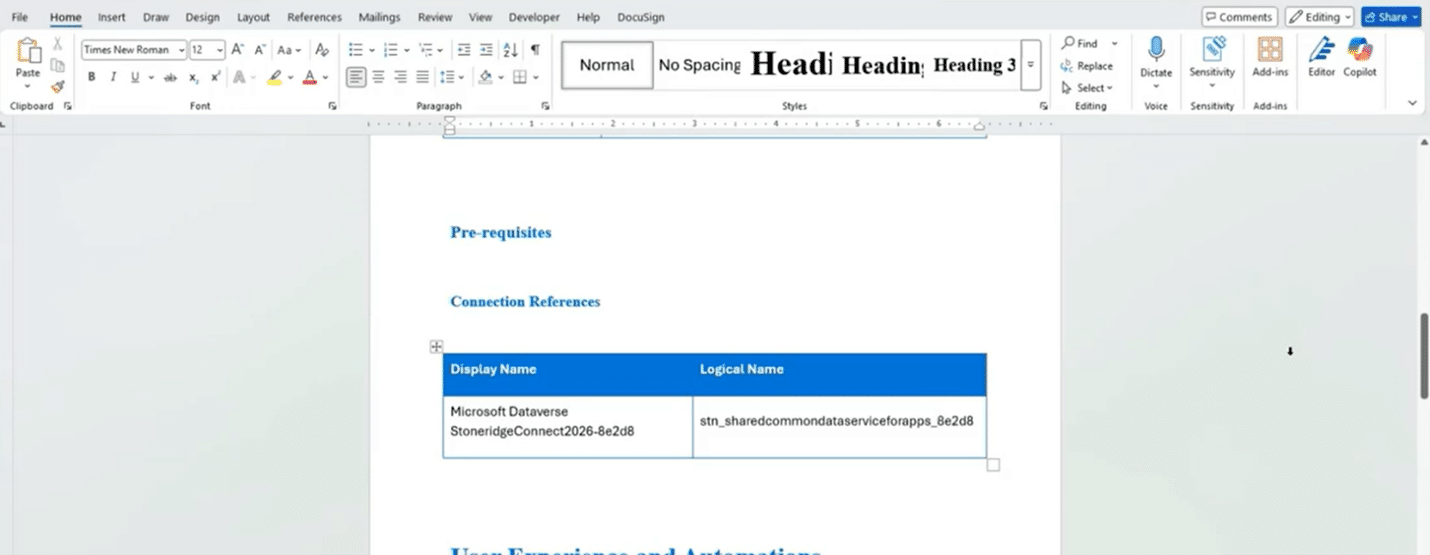
Task: Apply shading fill bucket color
Action: 485,77
